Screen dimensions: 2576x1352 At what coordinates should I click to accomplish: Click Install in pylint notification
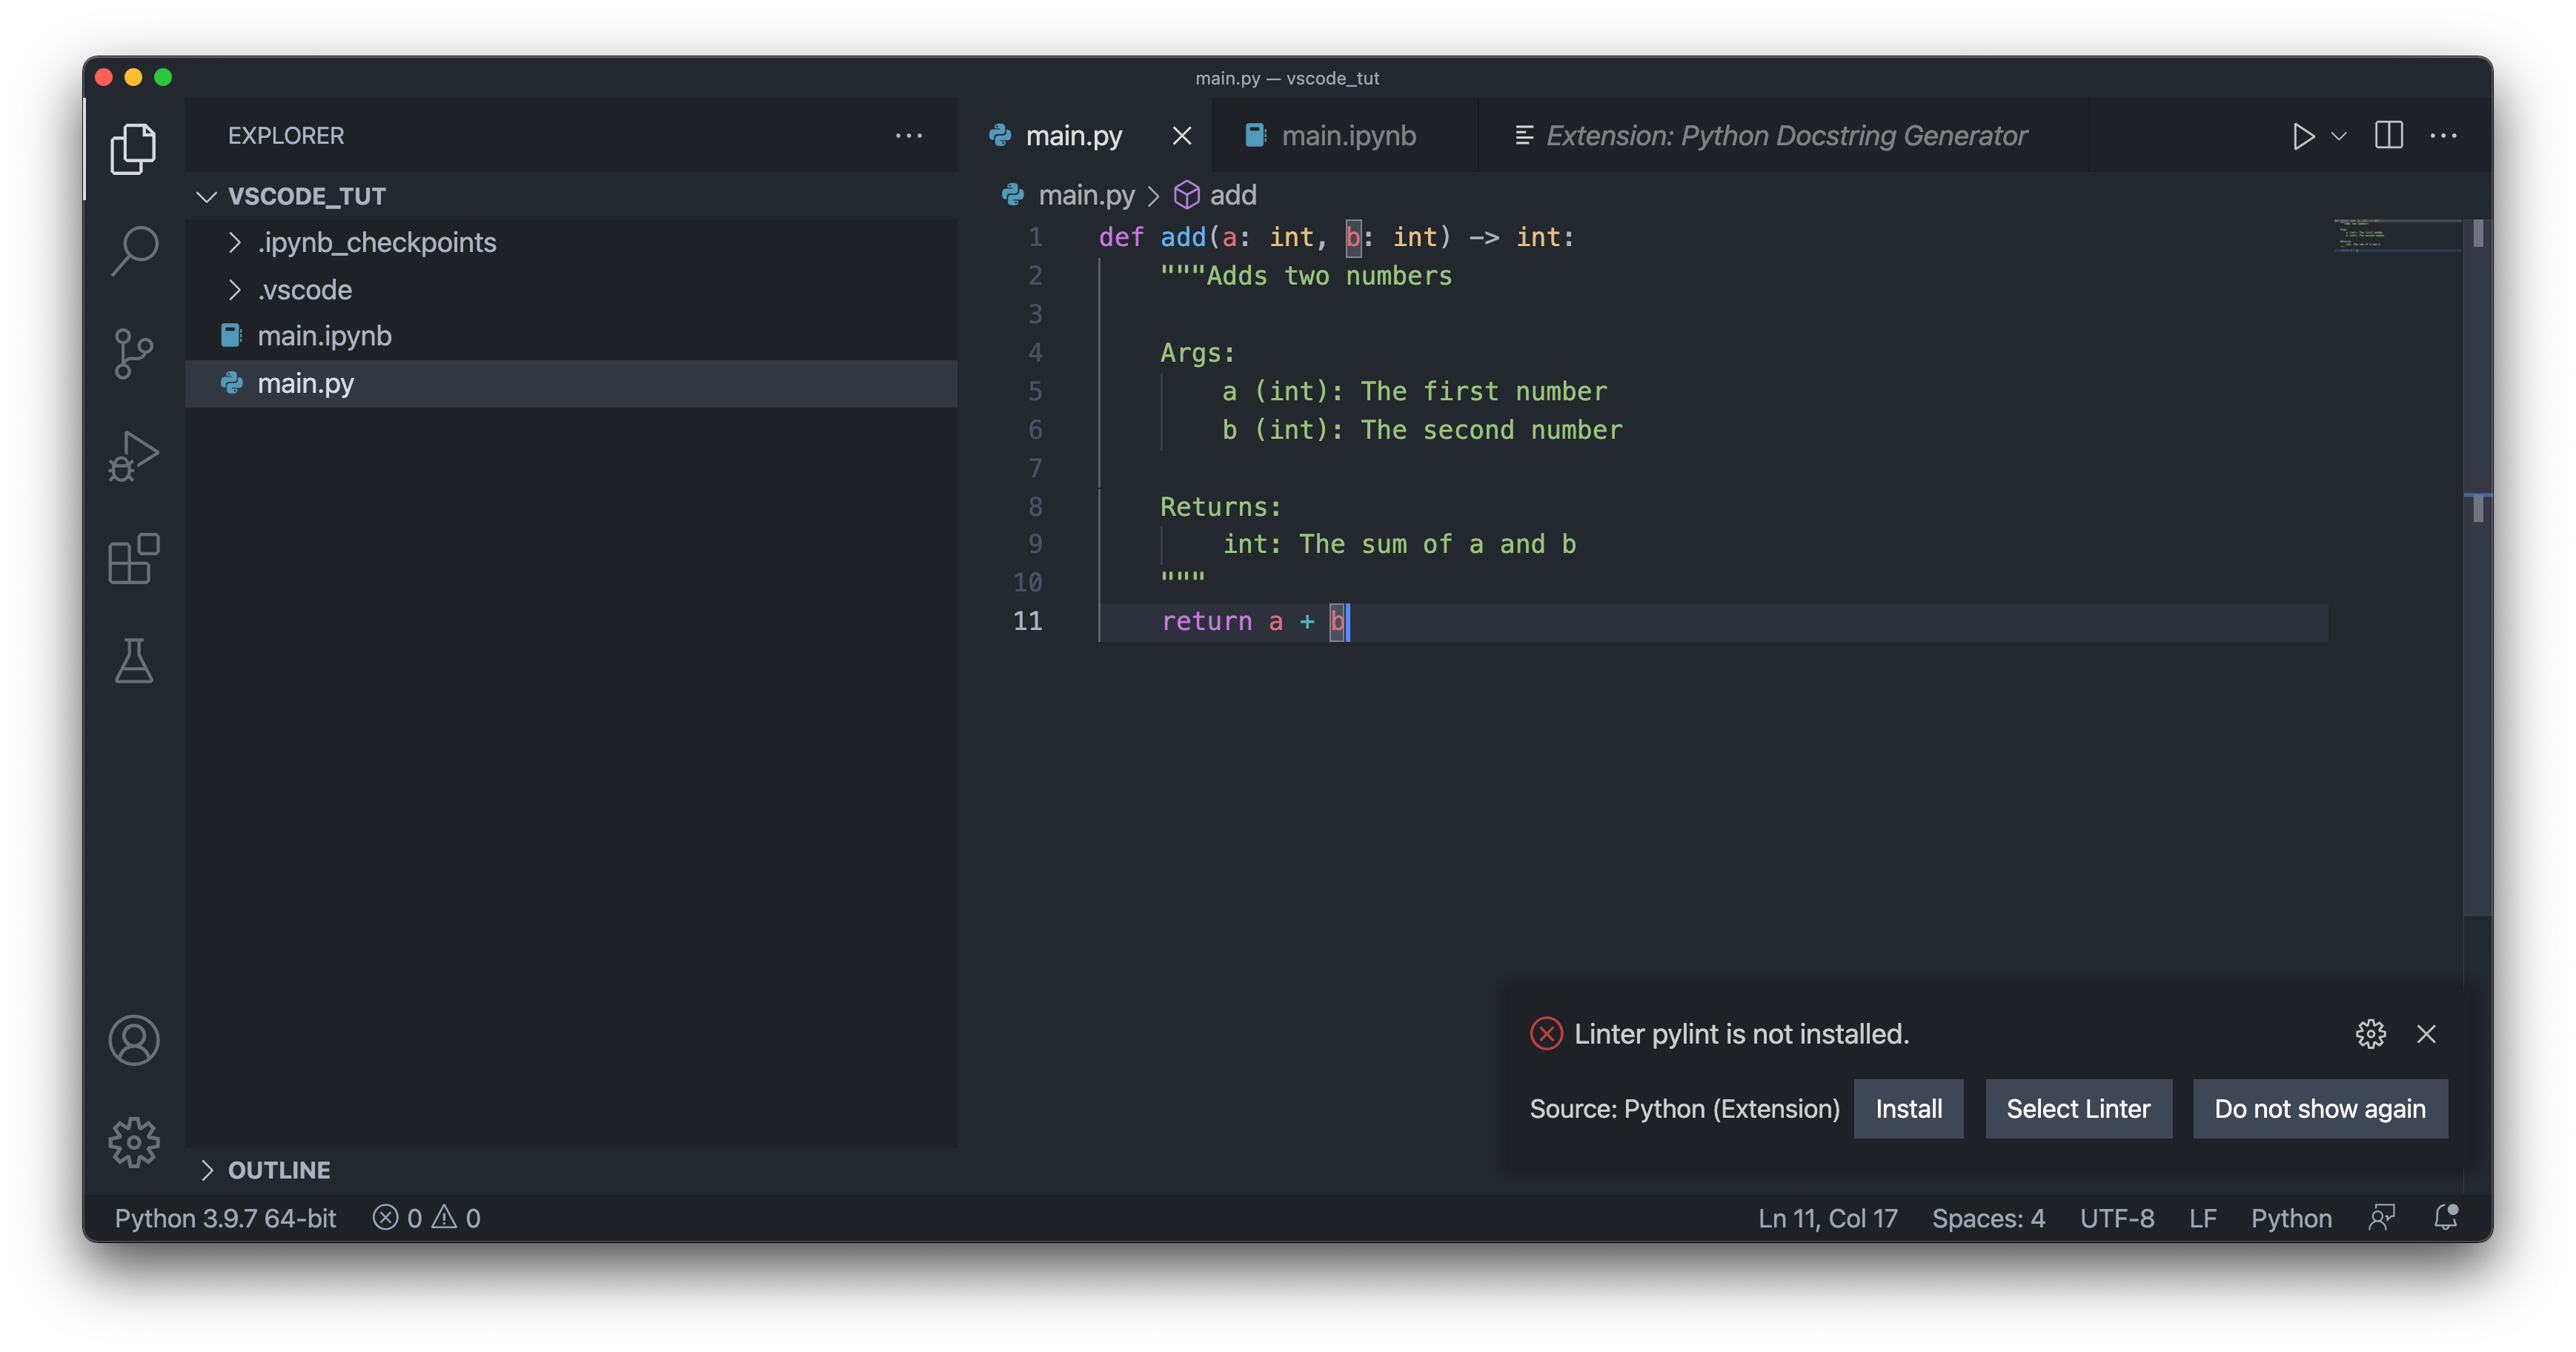coord(1908,1108)
